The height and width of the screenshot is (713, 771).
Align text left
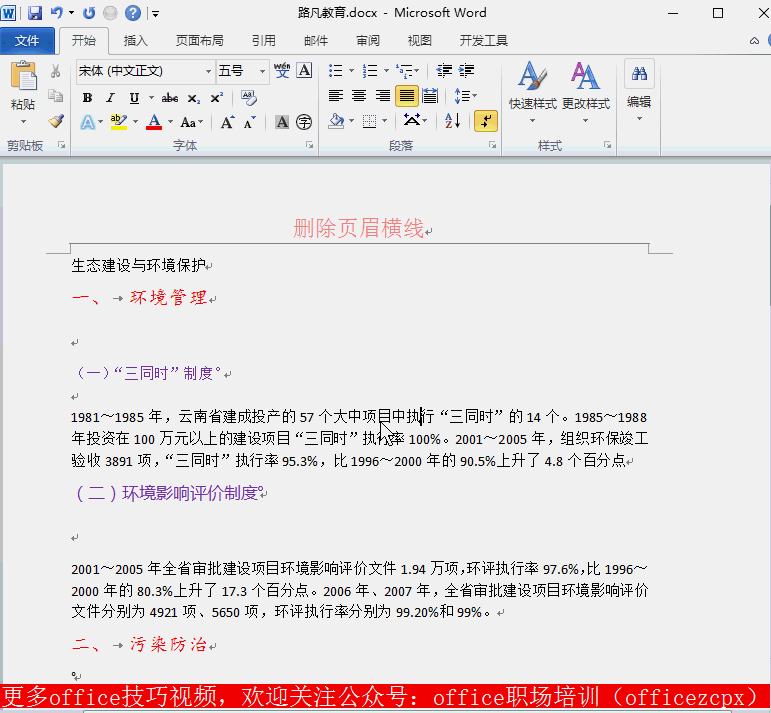click(x=336, y=95)
